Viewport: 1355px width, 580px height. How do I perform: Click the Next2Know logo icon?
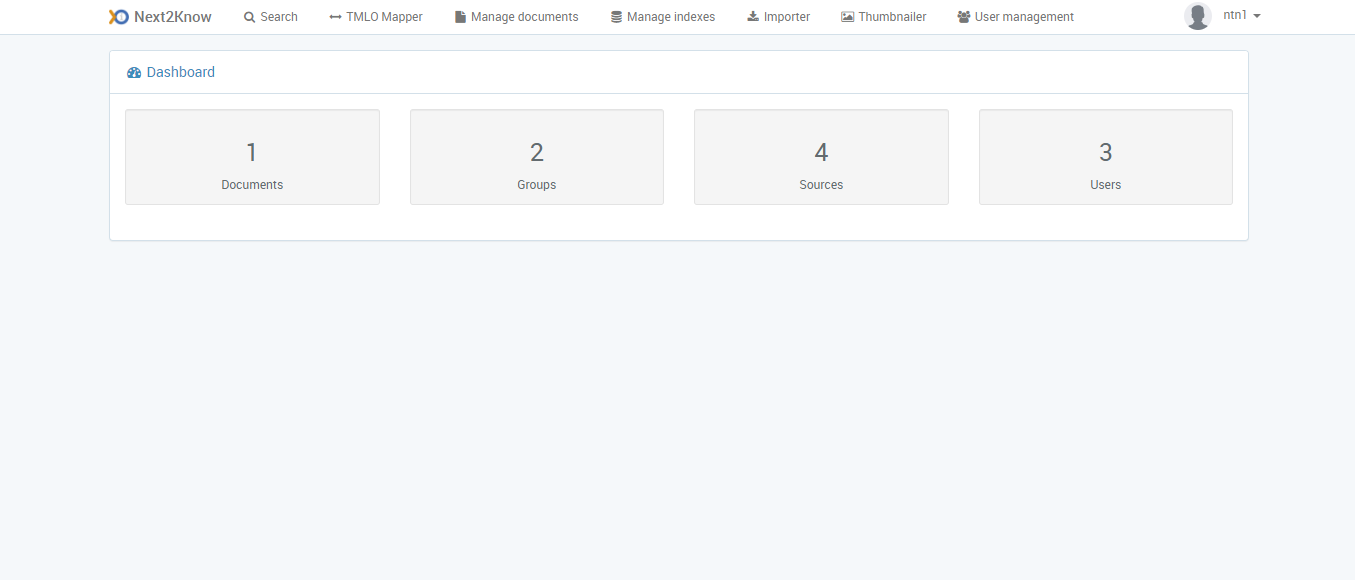click(119, 17)
